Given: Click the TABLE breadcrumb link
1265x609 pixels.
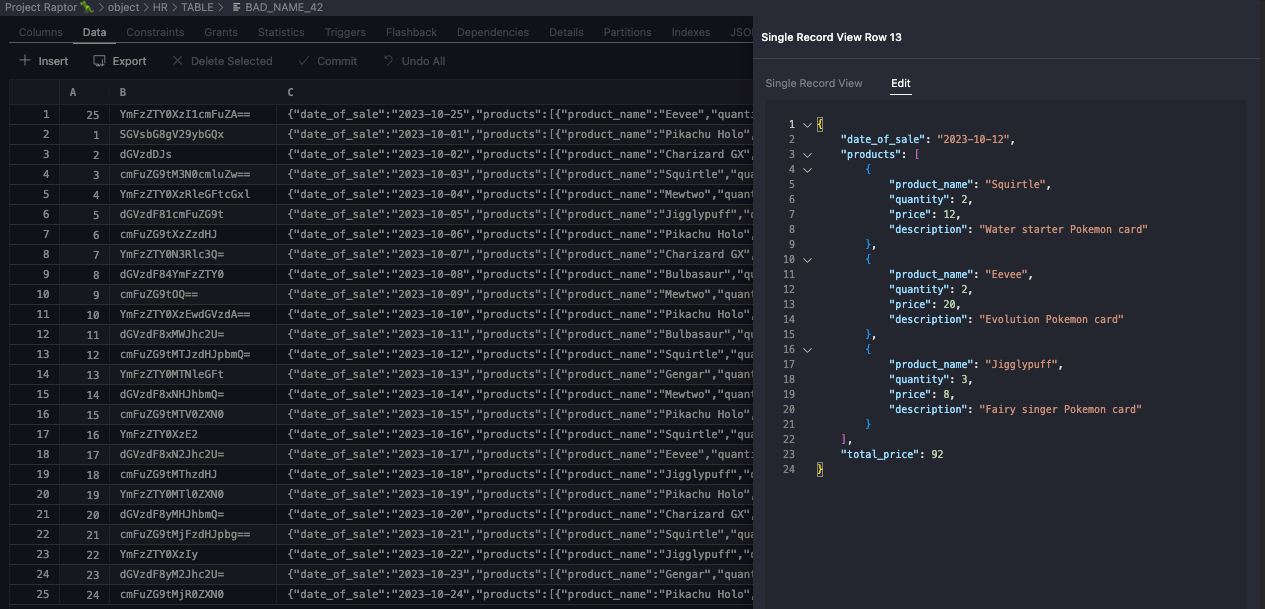Looking at the screenshot, I should pyautogui.click(x=197, y=7).
